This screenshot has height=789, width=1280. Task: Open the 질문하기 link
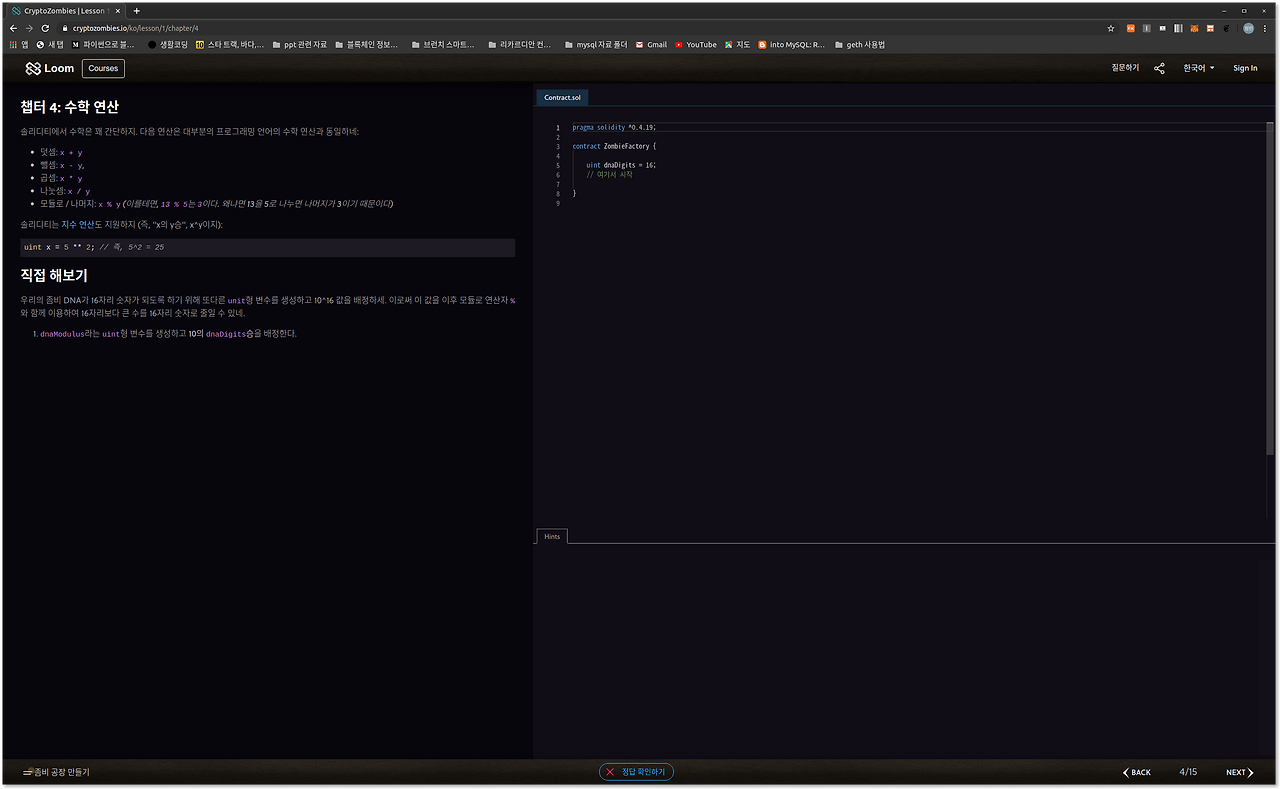coord(1125,68)
